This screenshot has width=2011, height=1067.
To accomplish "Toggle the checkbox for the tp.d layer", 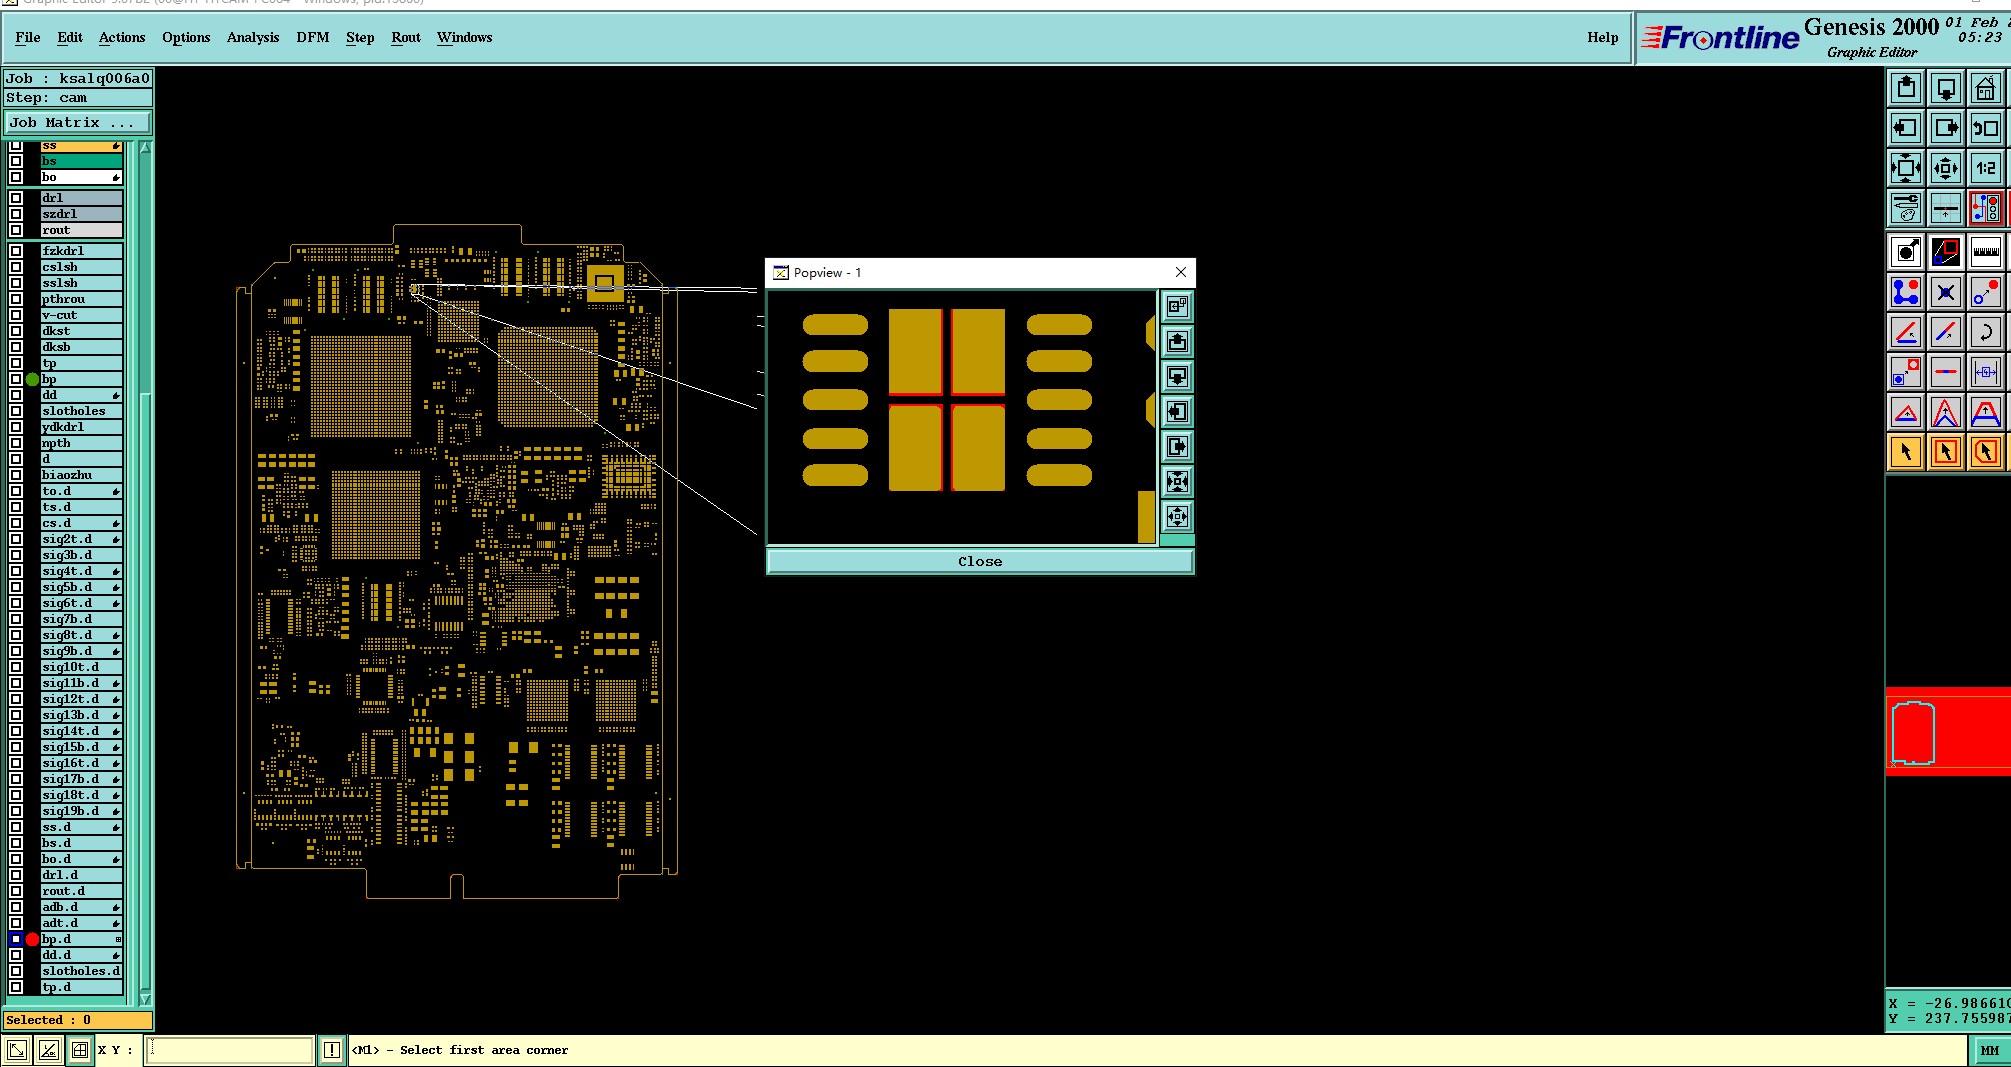I will click(x=16, y=987).
